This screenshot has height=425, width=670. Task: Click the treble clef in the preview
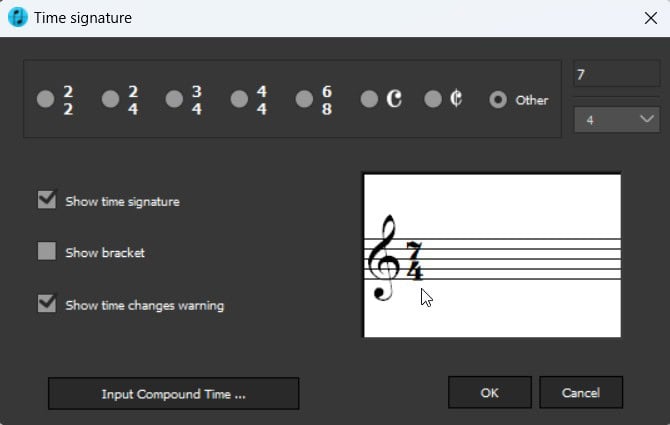click(383, 259)
